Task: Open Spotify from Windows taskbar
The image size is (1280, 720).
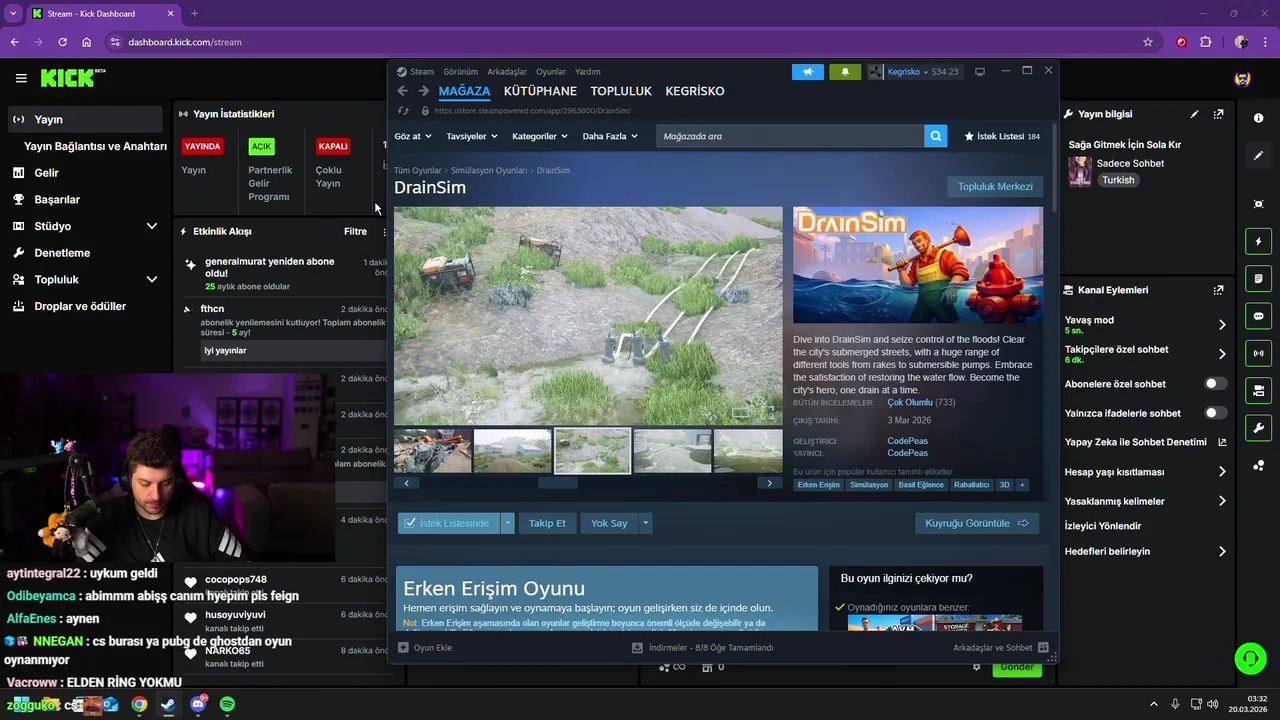Action: (227, 704)
